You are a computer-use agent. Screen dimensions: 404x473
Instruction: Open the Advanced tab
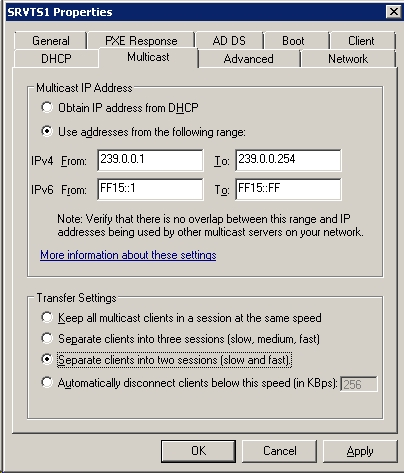pos(249,59)
